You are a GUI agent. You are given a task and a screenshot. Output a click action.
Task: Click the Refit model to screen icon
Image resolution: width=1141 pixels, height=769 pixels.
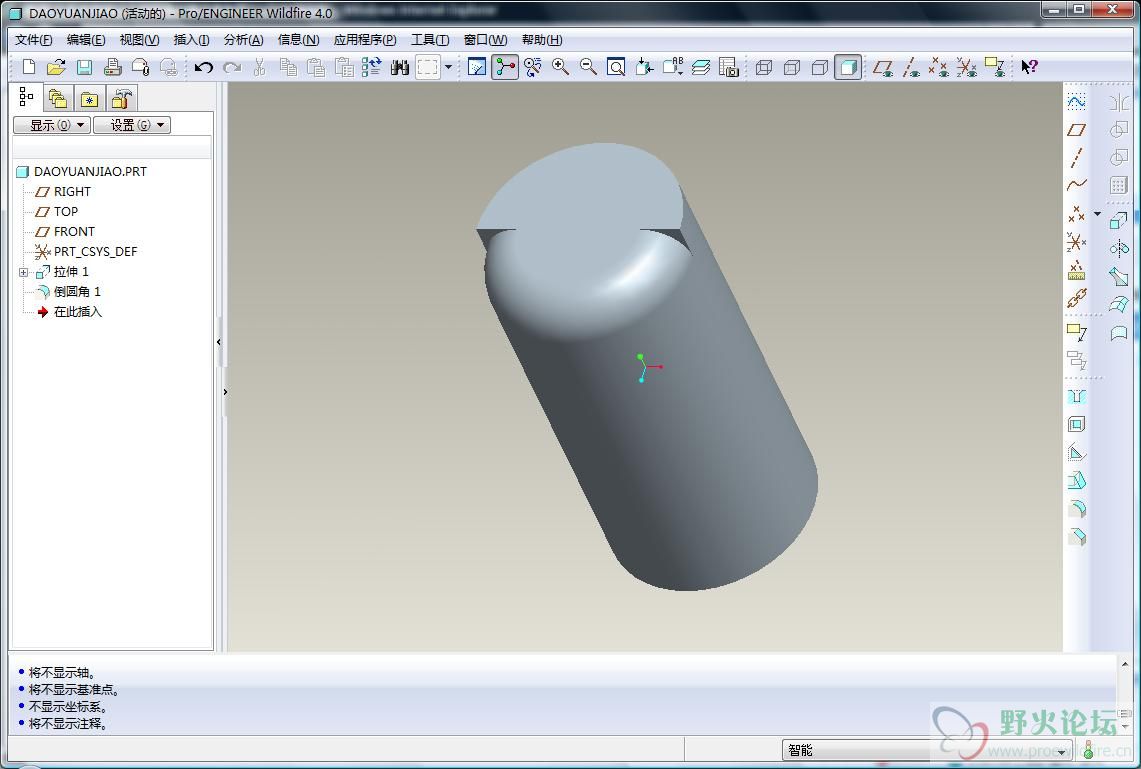[x=616, y=68]
